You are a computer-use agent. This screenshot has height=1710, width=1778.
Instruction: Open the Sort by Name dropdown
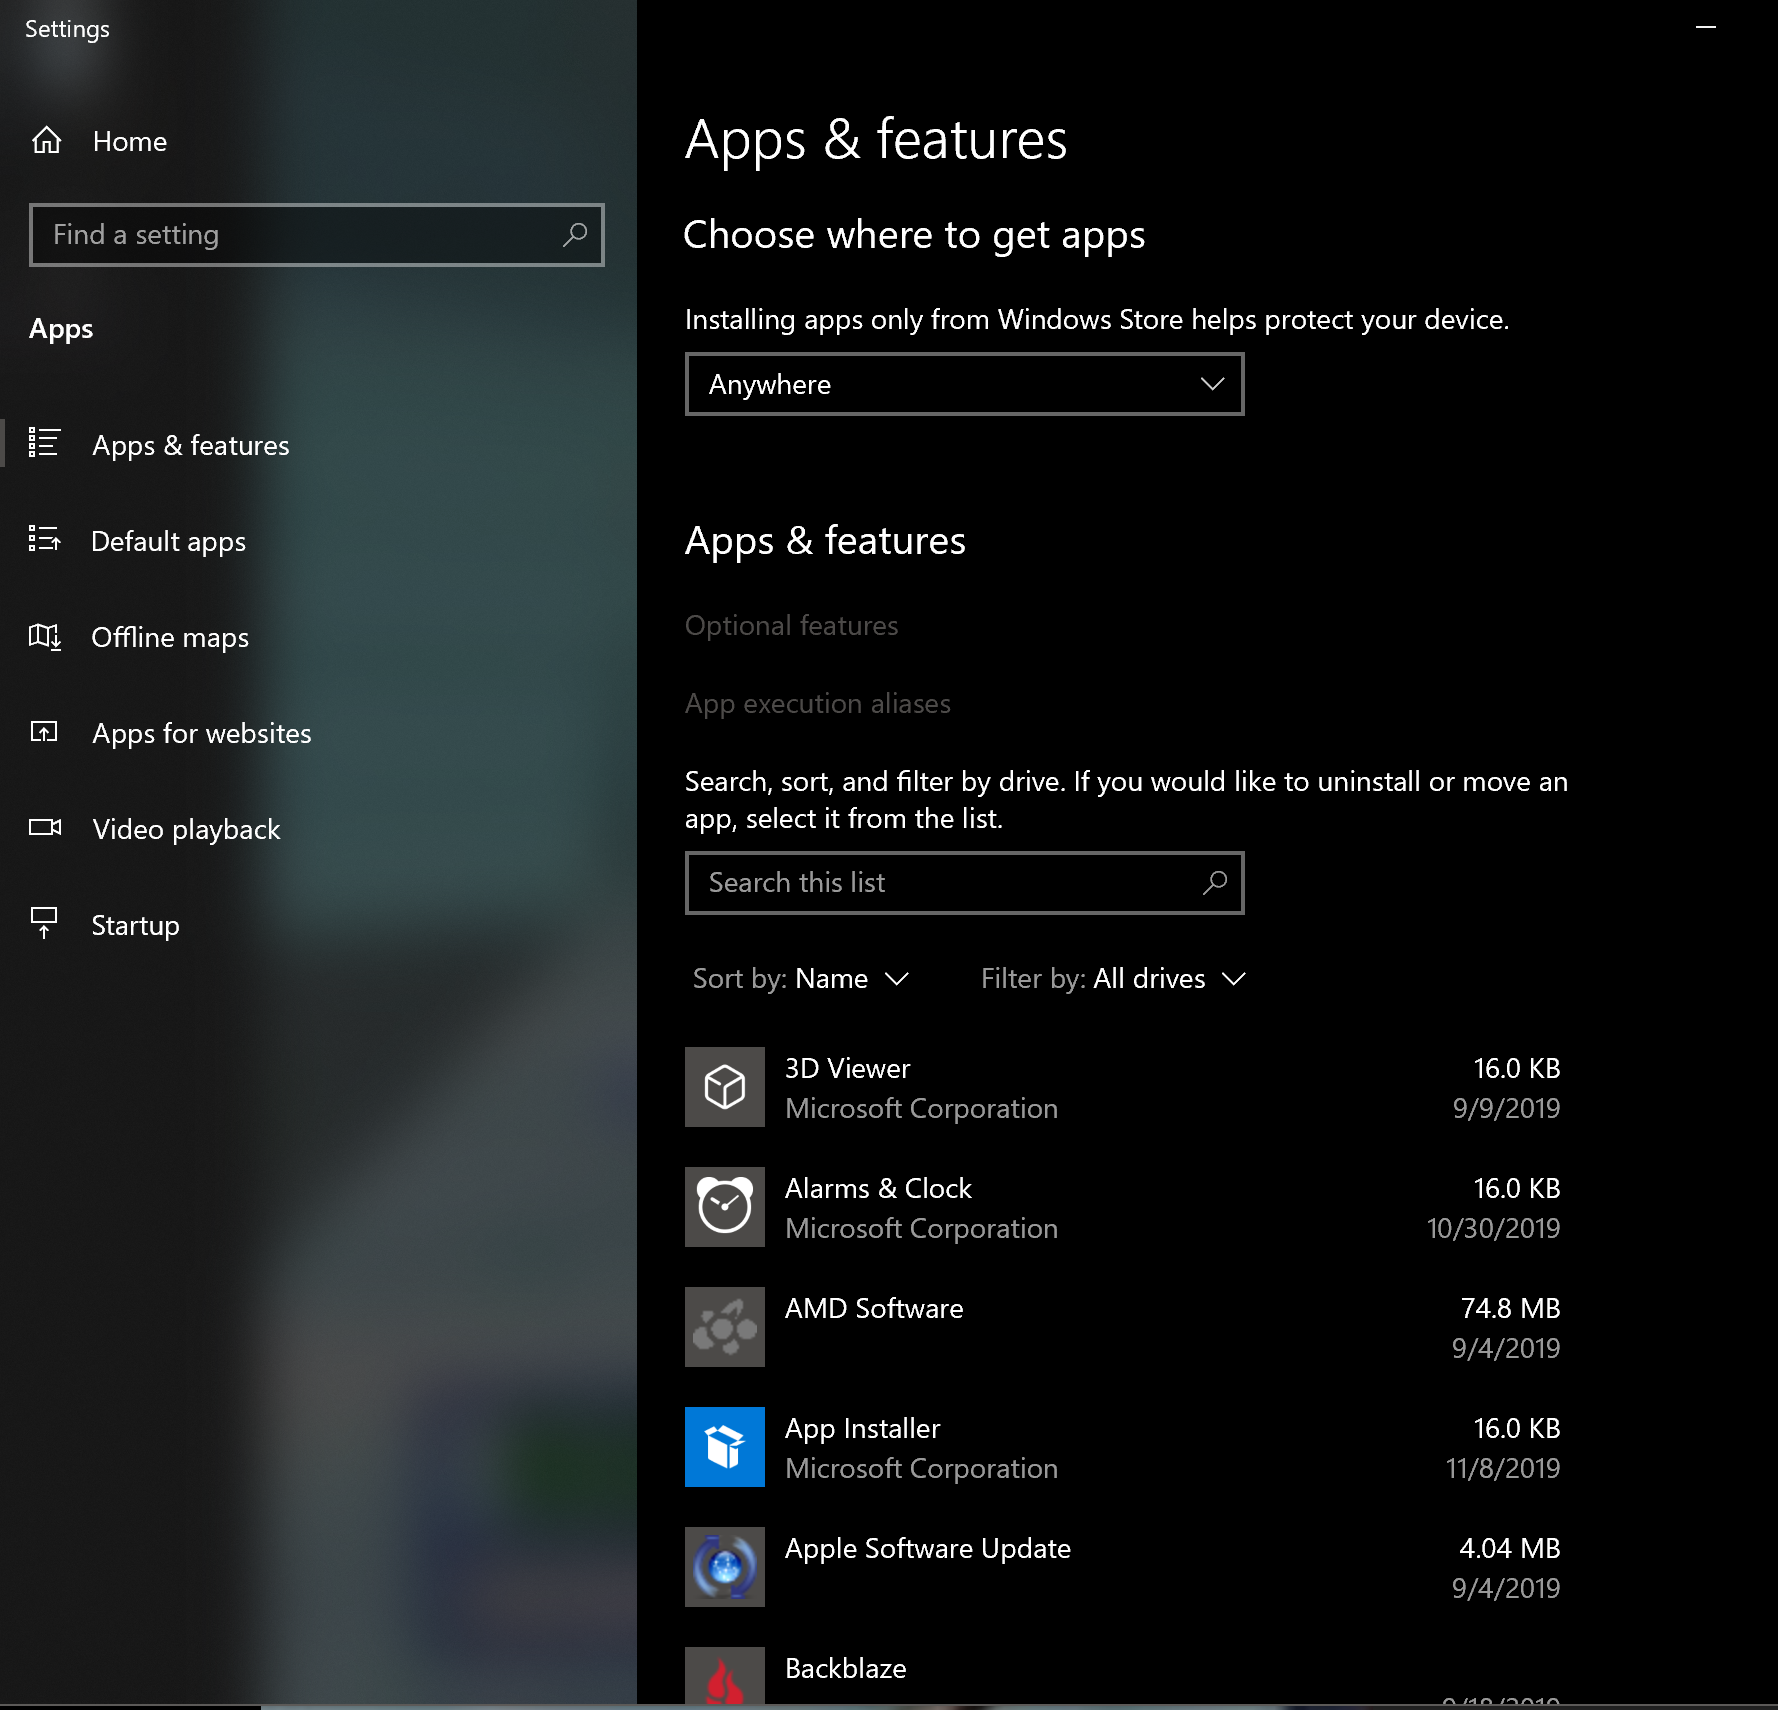(x=801, y=979)
